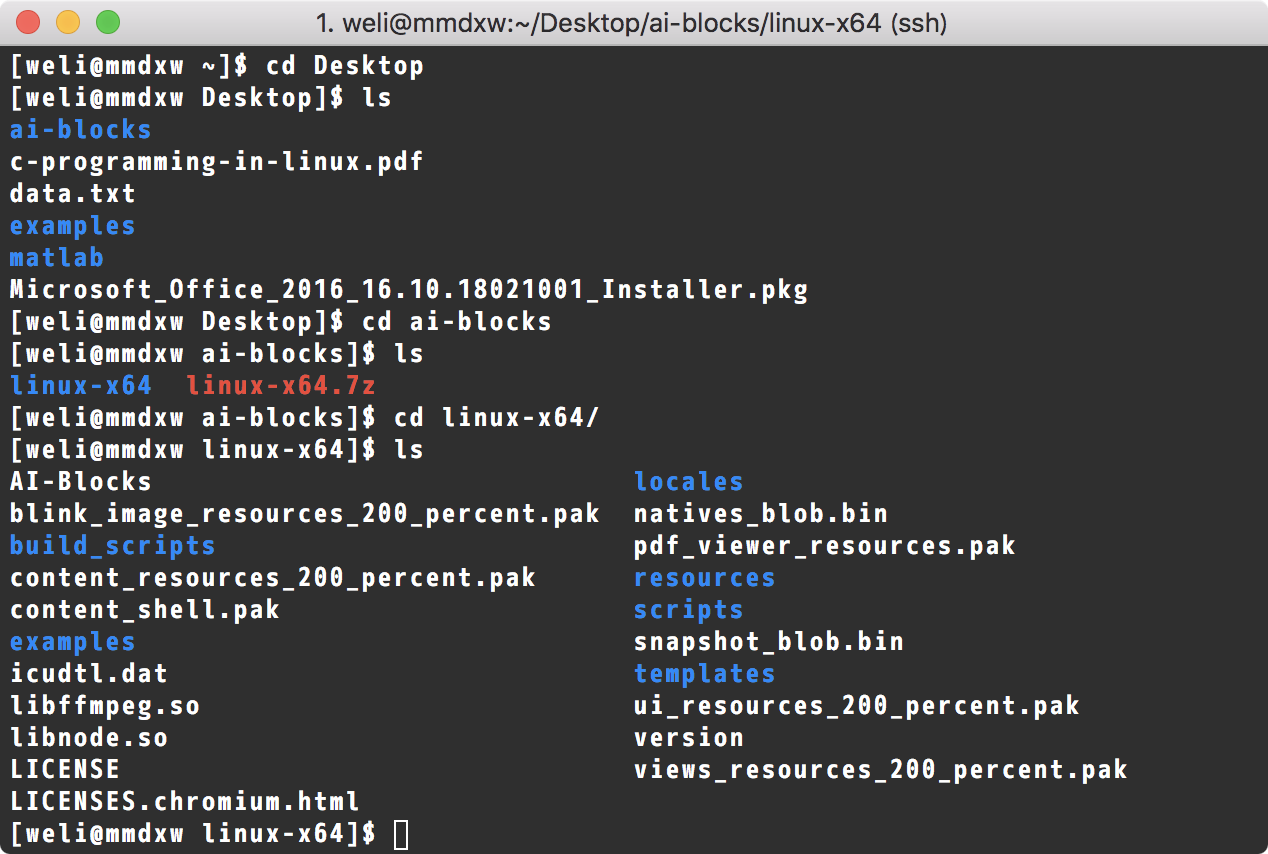
Task: Click the content_shell.pak file name
Action: click(x=145, y=609)
